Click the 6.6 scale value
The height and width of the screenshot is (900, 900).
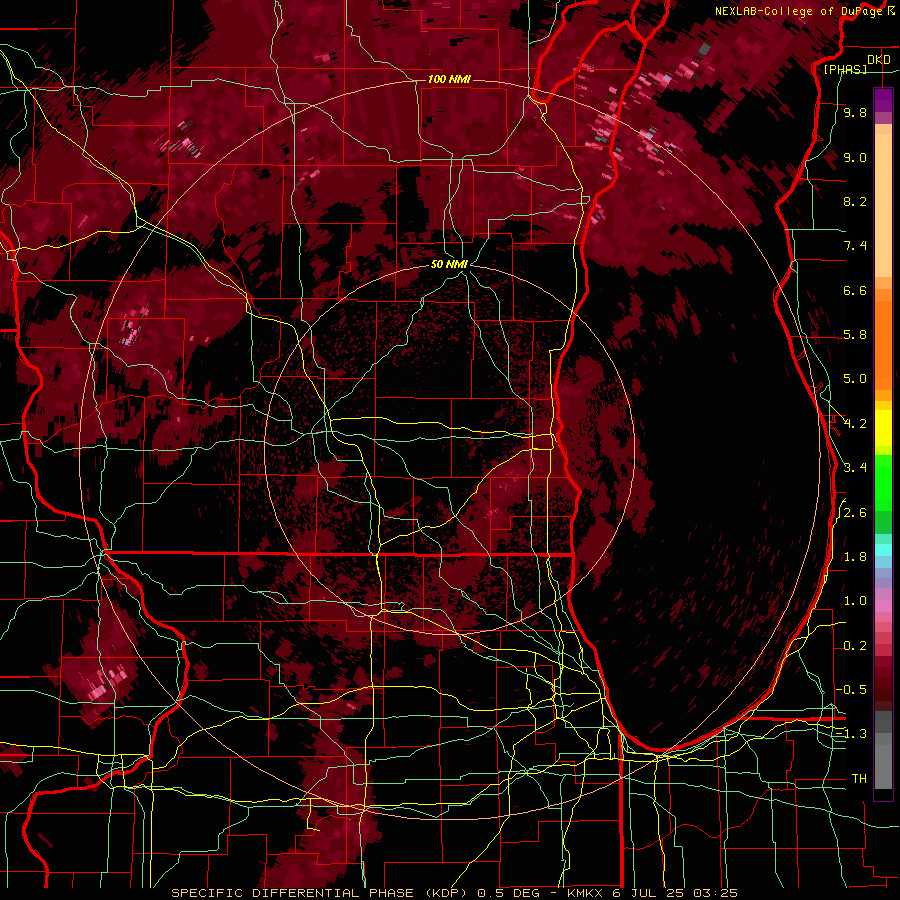pos(855,290)
